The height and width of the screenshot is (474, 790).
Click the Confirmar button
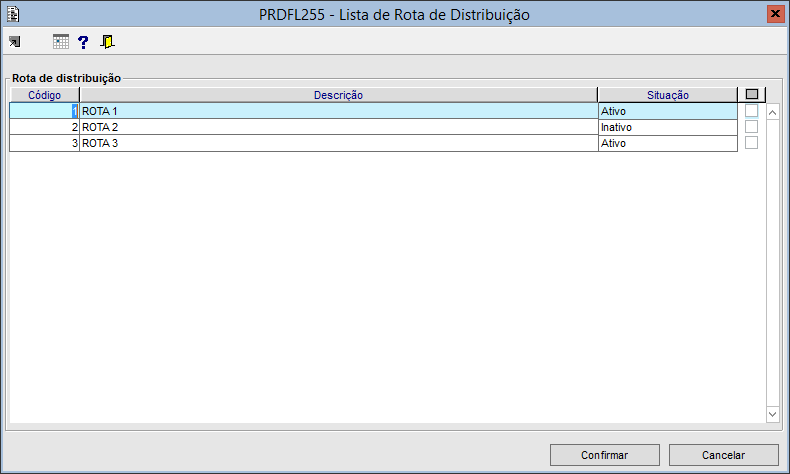605,455
